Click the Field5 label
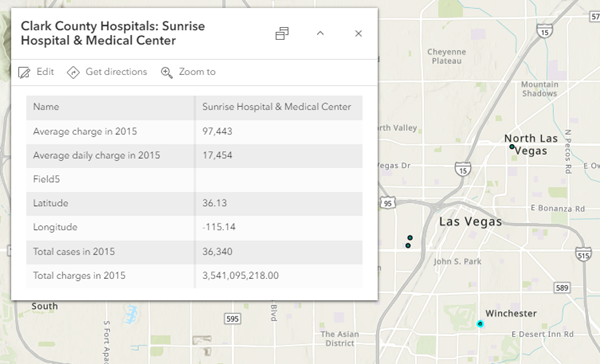600x364 pixels. point(46,179)
